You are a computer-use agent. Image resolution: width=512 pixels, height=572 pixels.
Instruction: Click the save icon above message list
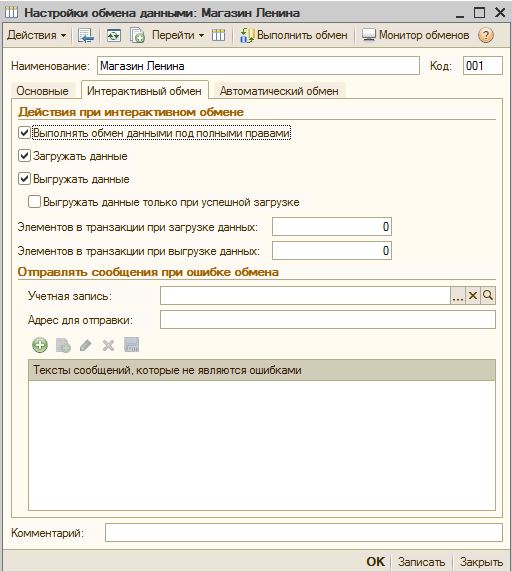pos(132,345)
